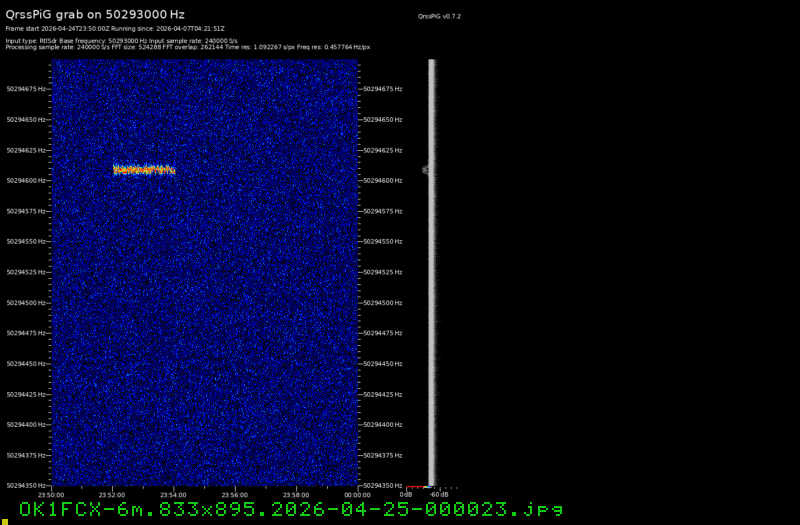Click the QrssPiG grab title text
800x525 pixels.
(80, 16)
